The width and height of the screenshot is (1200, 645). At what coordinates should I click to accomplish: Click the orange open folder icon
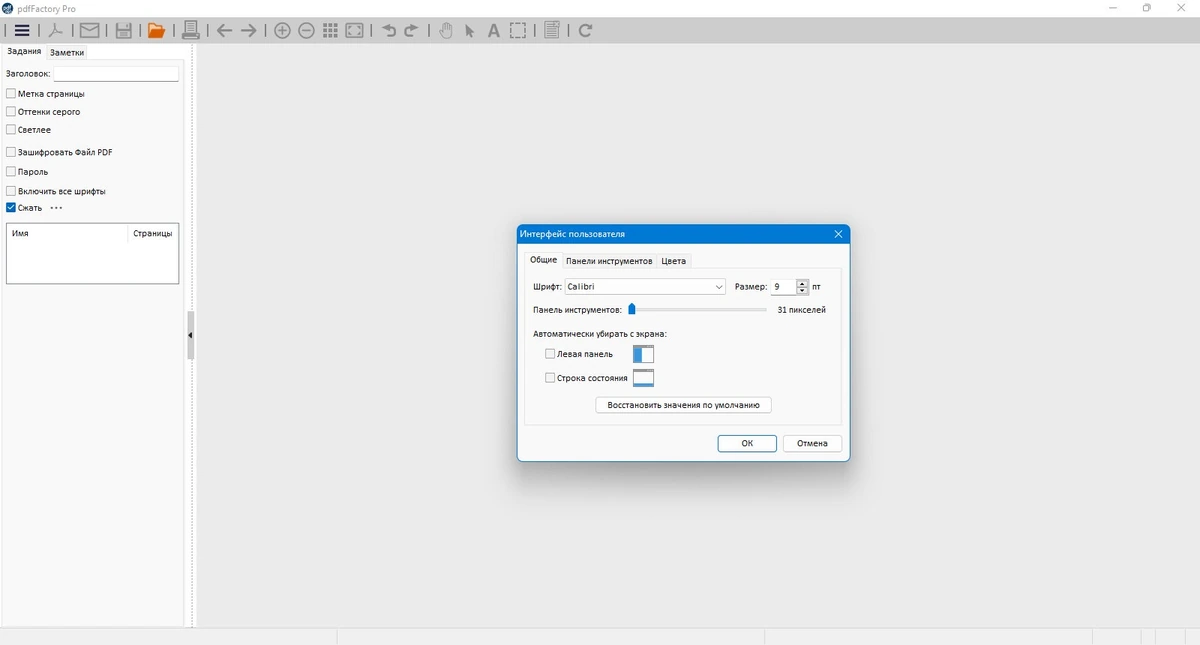coord(156,31)
